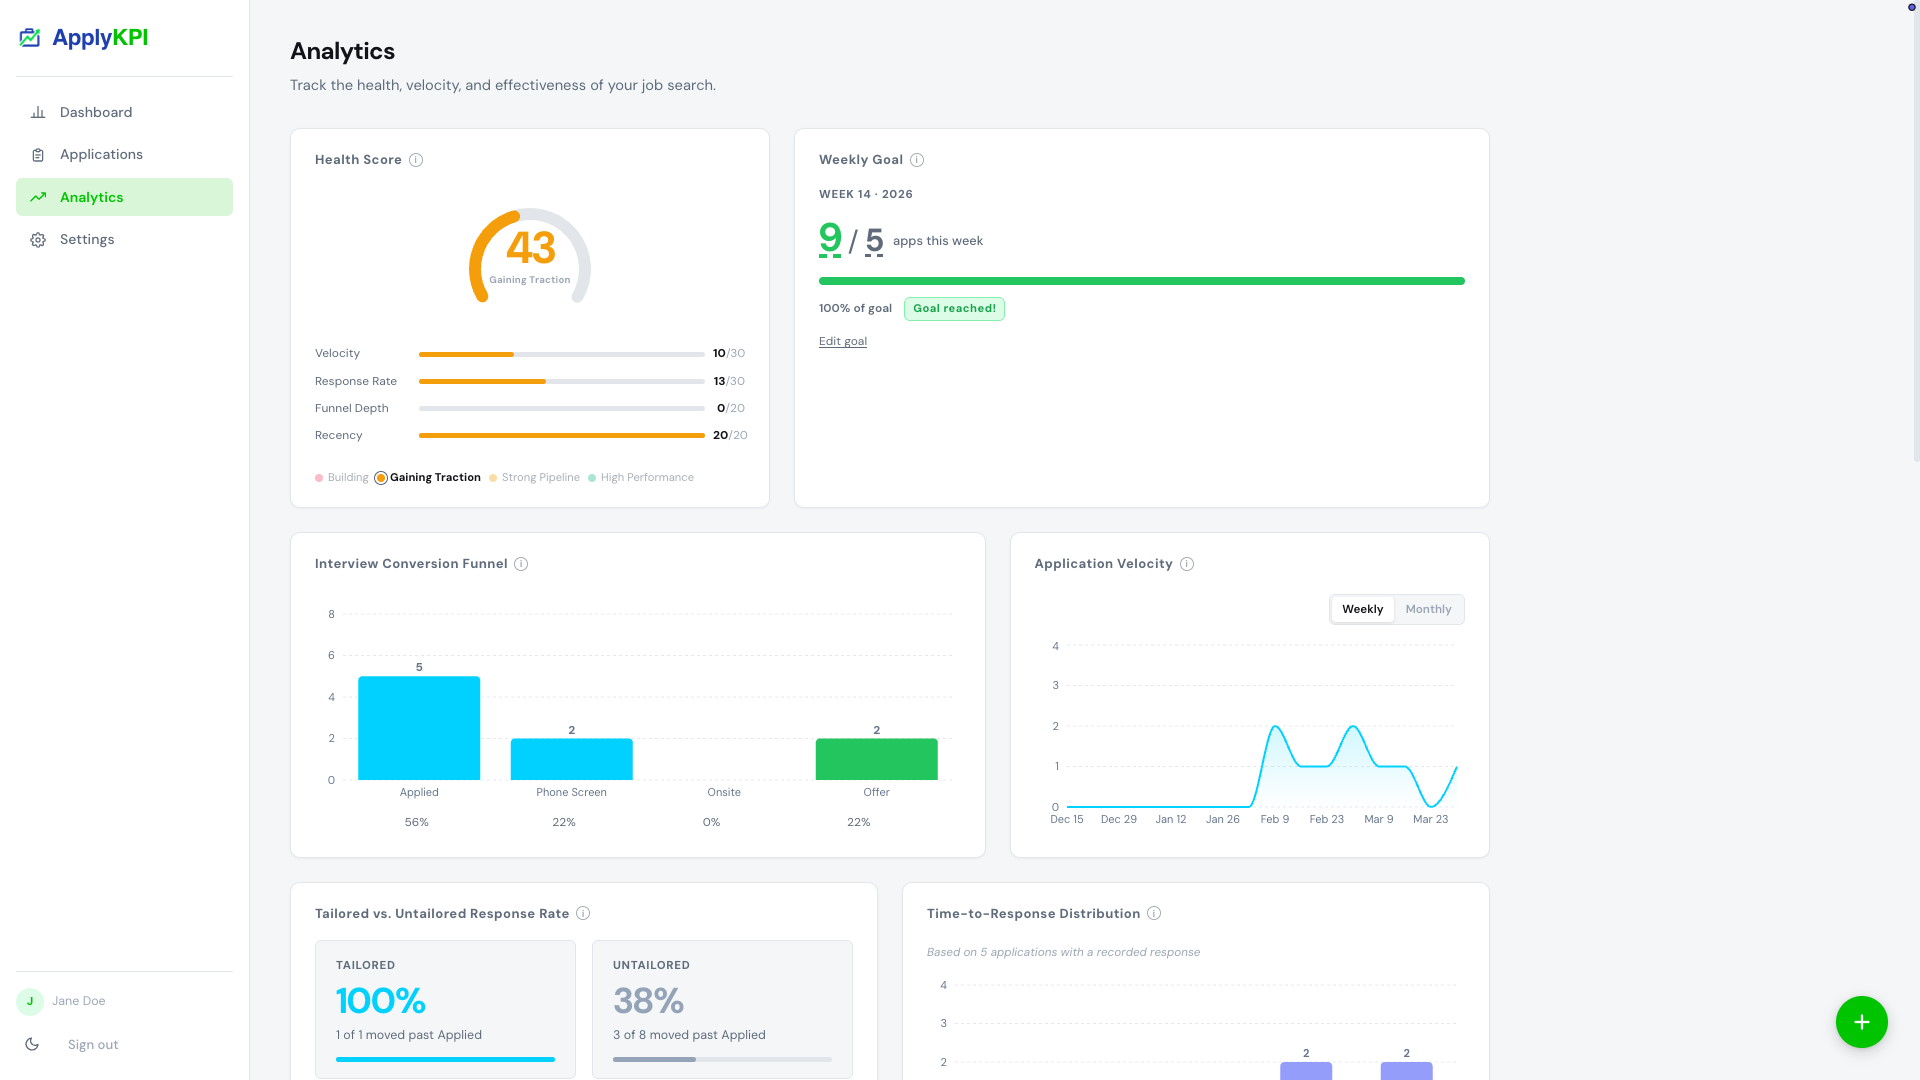Viewport: 1920px width, 1080px height.
Task: Select the Weekly velocity toggle
Action: coord(1362,609)
